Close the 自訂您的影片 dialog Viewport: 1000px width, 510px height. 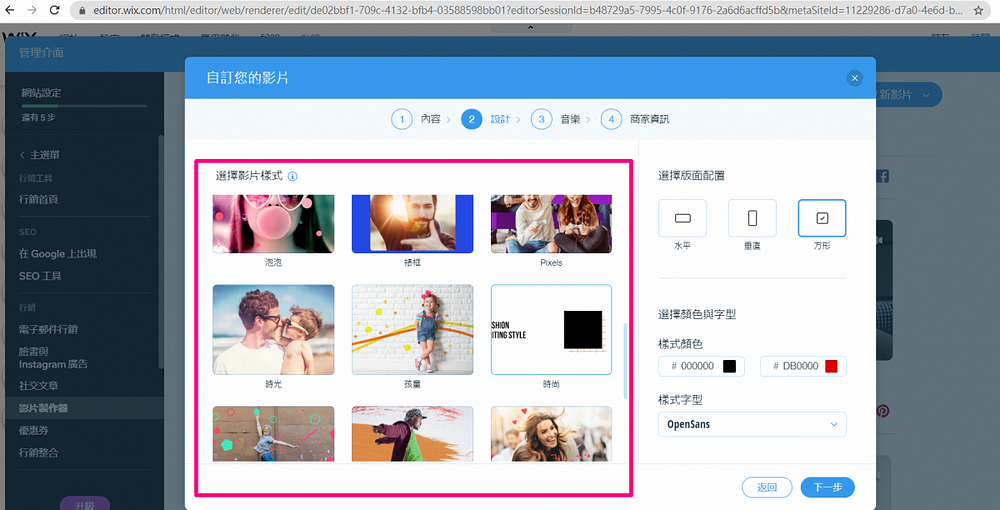tap(855, 78)
